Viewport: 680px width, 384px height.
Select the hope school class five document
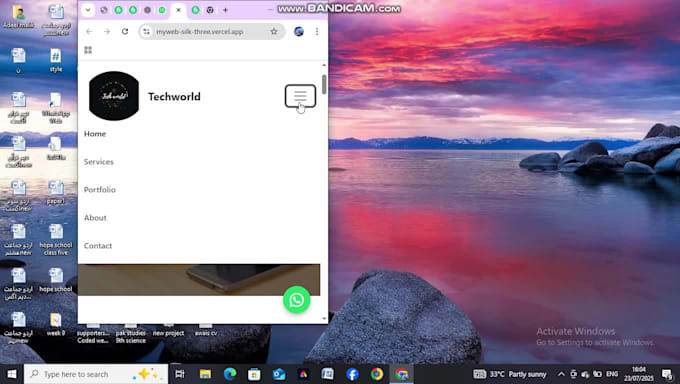pos(56,240)
